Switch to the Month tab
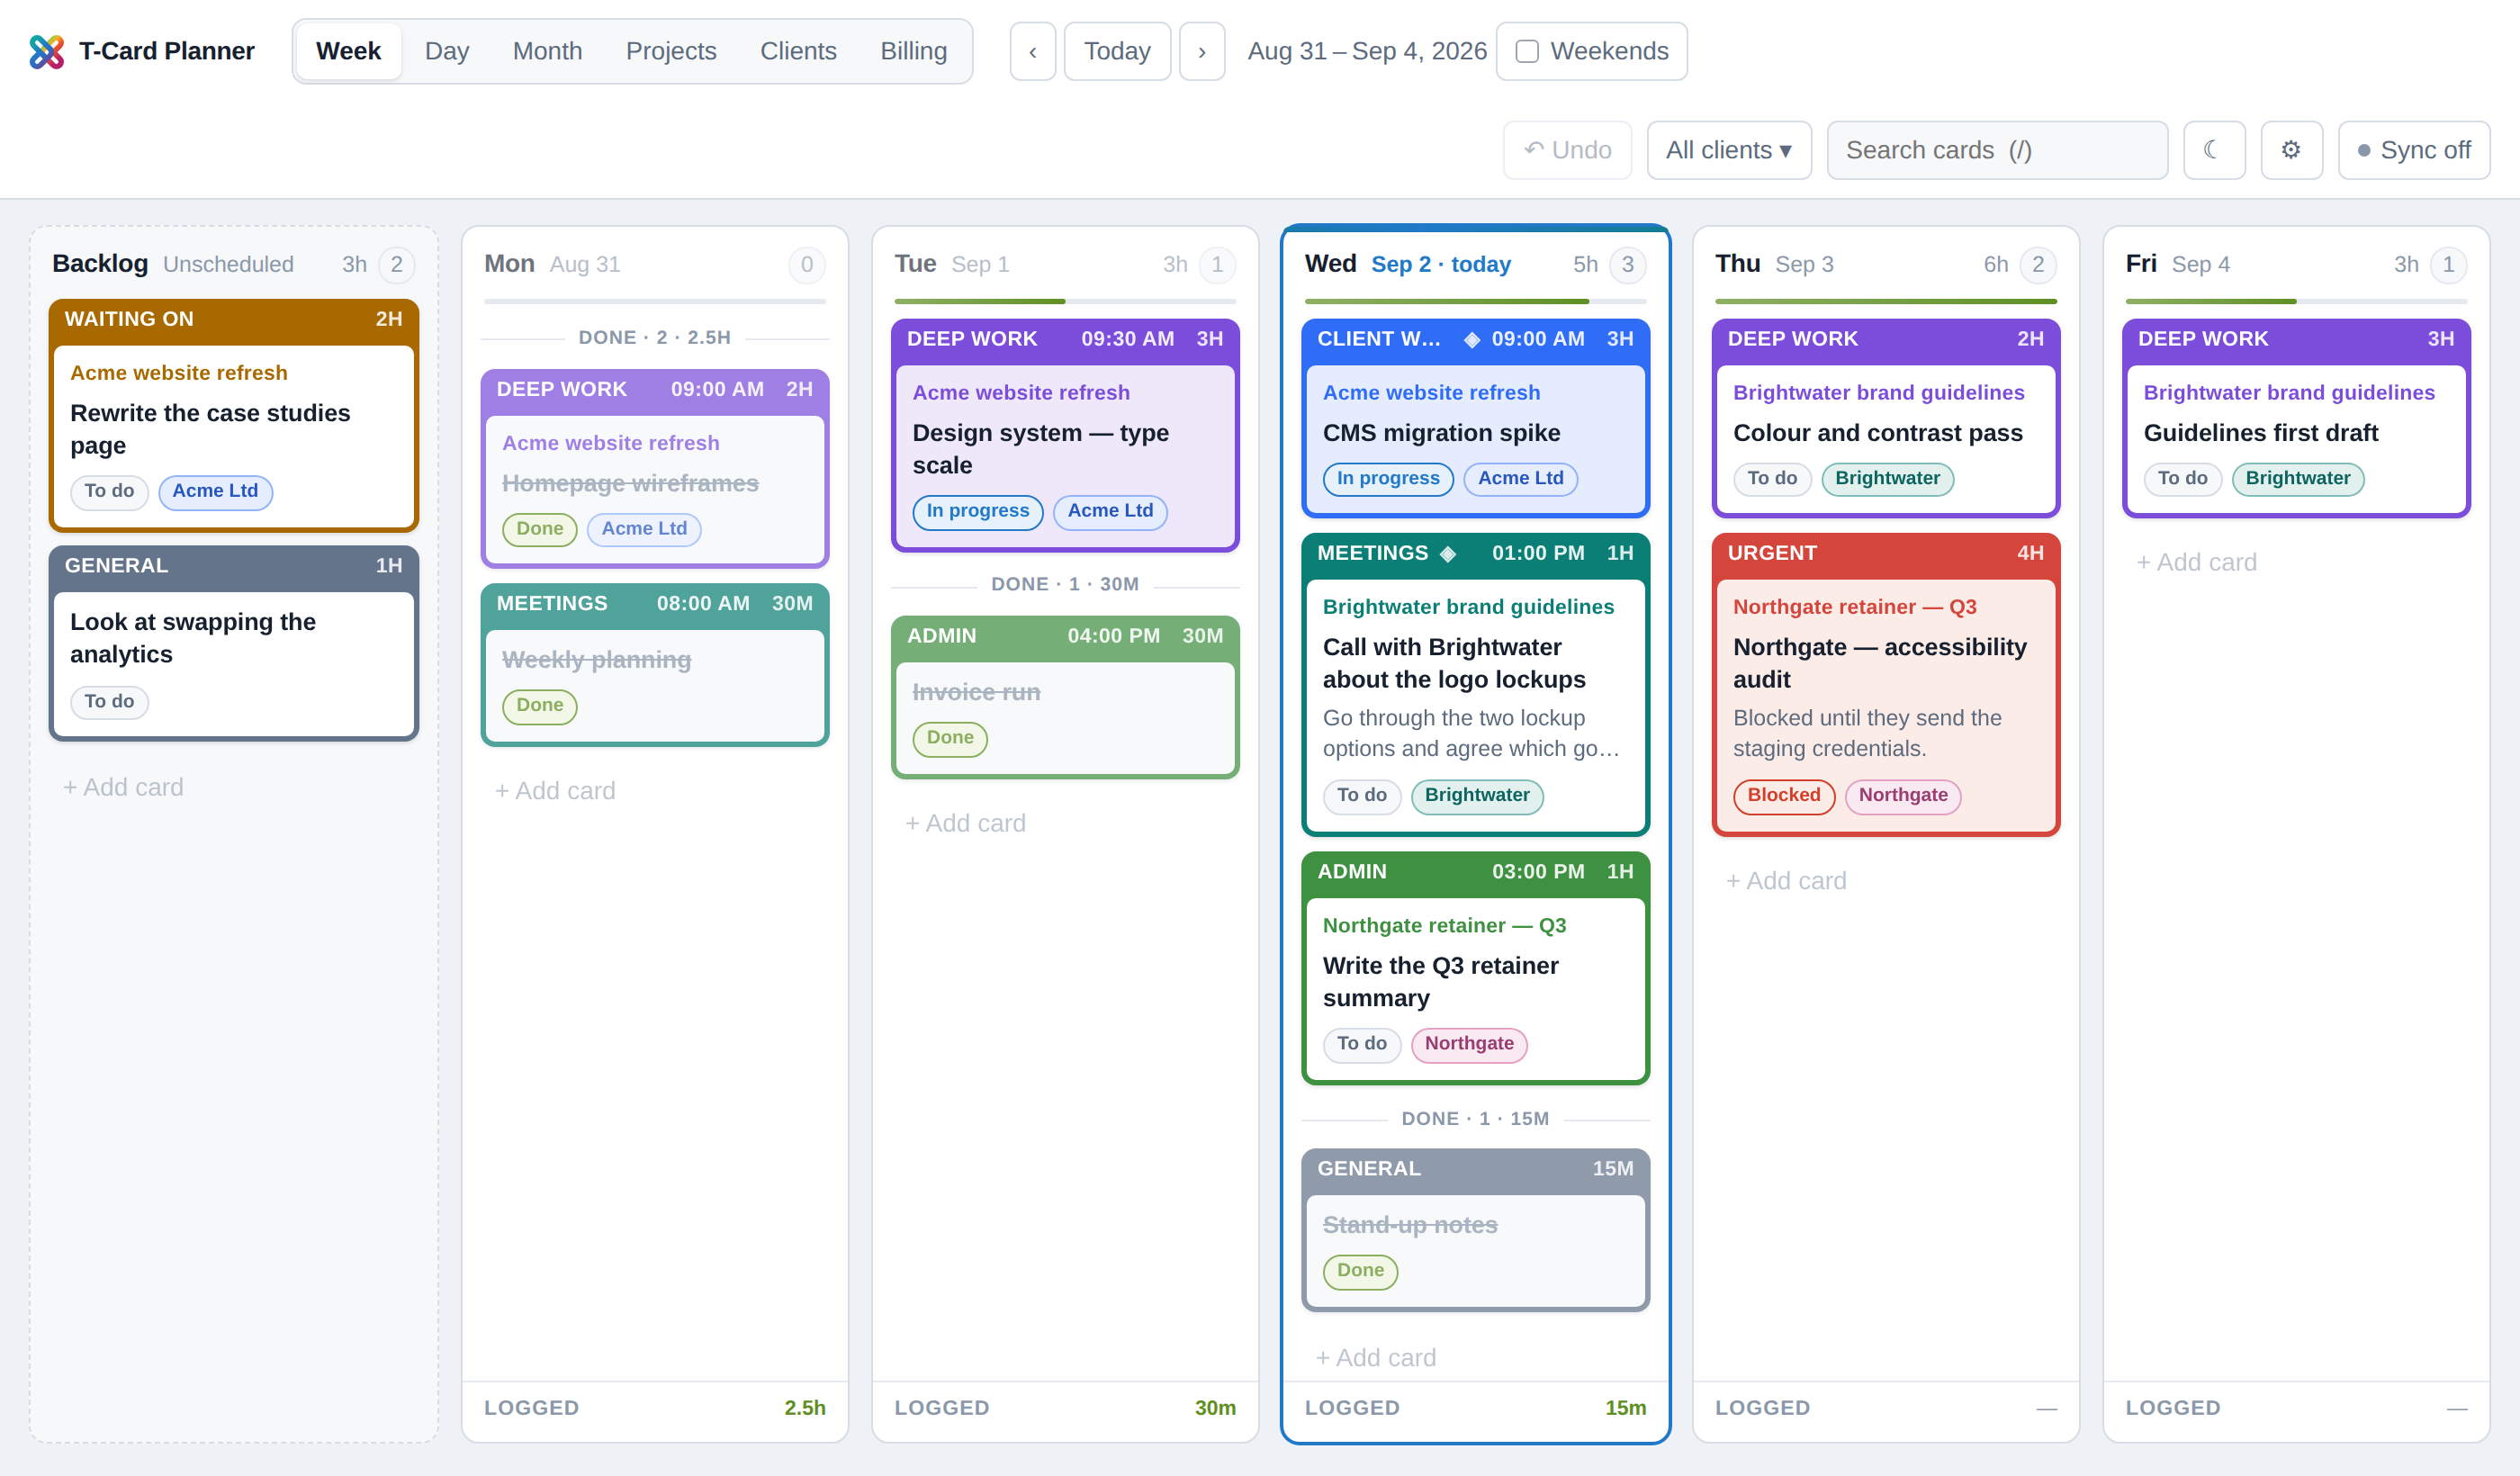This screenshot has height=1476, width=2520. pos(547,51)
